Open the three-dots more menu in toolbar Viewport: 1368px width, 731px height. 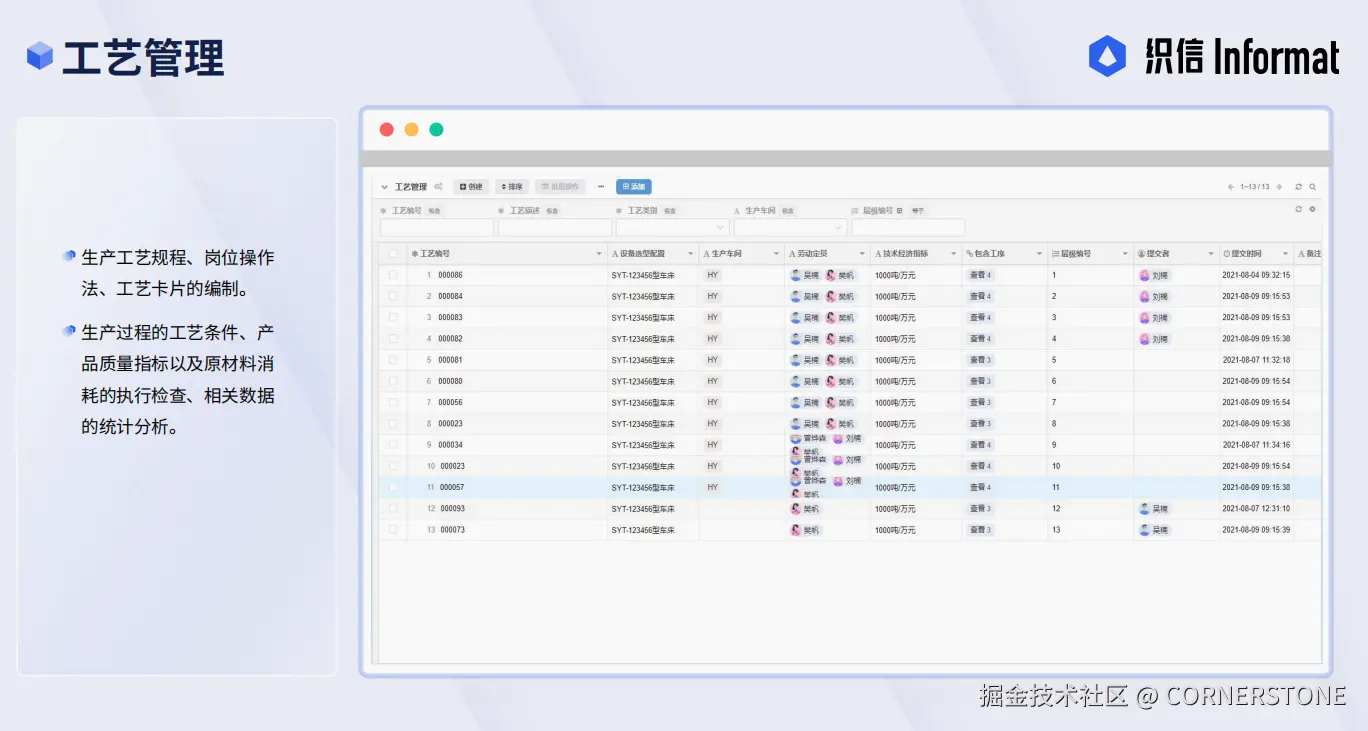pyautogui.click(x=600, y=187)
